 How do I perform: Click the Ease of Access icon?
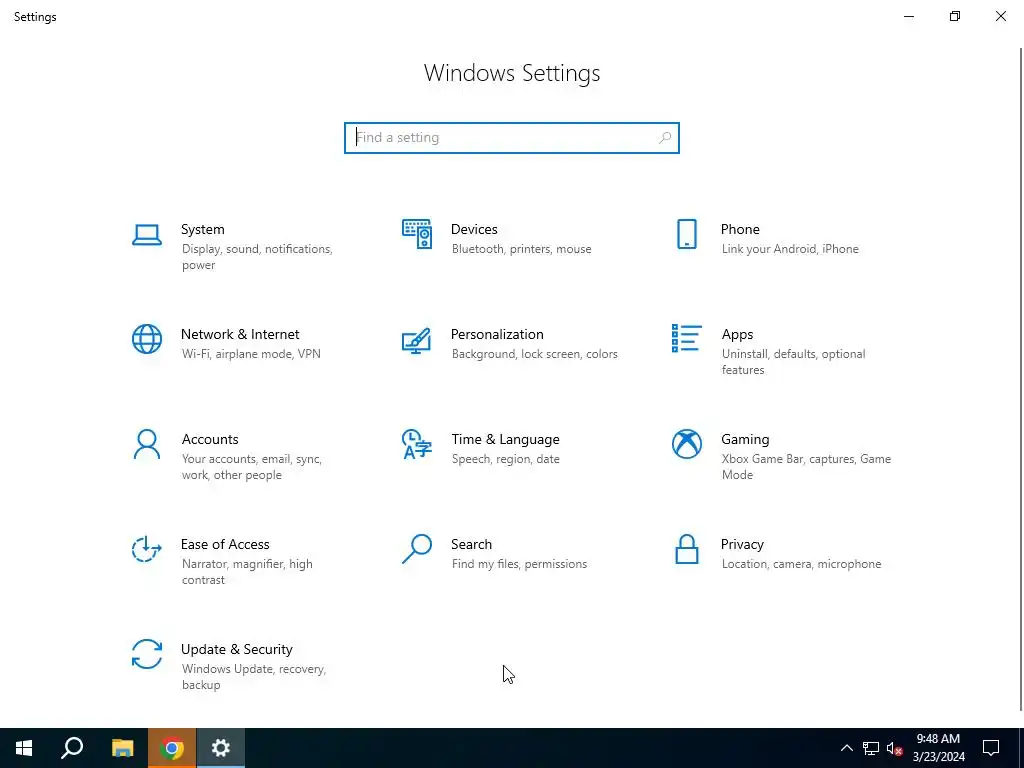pyautogui.click(x=146, y=549)
